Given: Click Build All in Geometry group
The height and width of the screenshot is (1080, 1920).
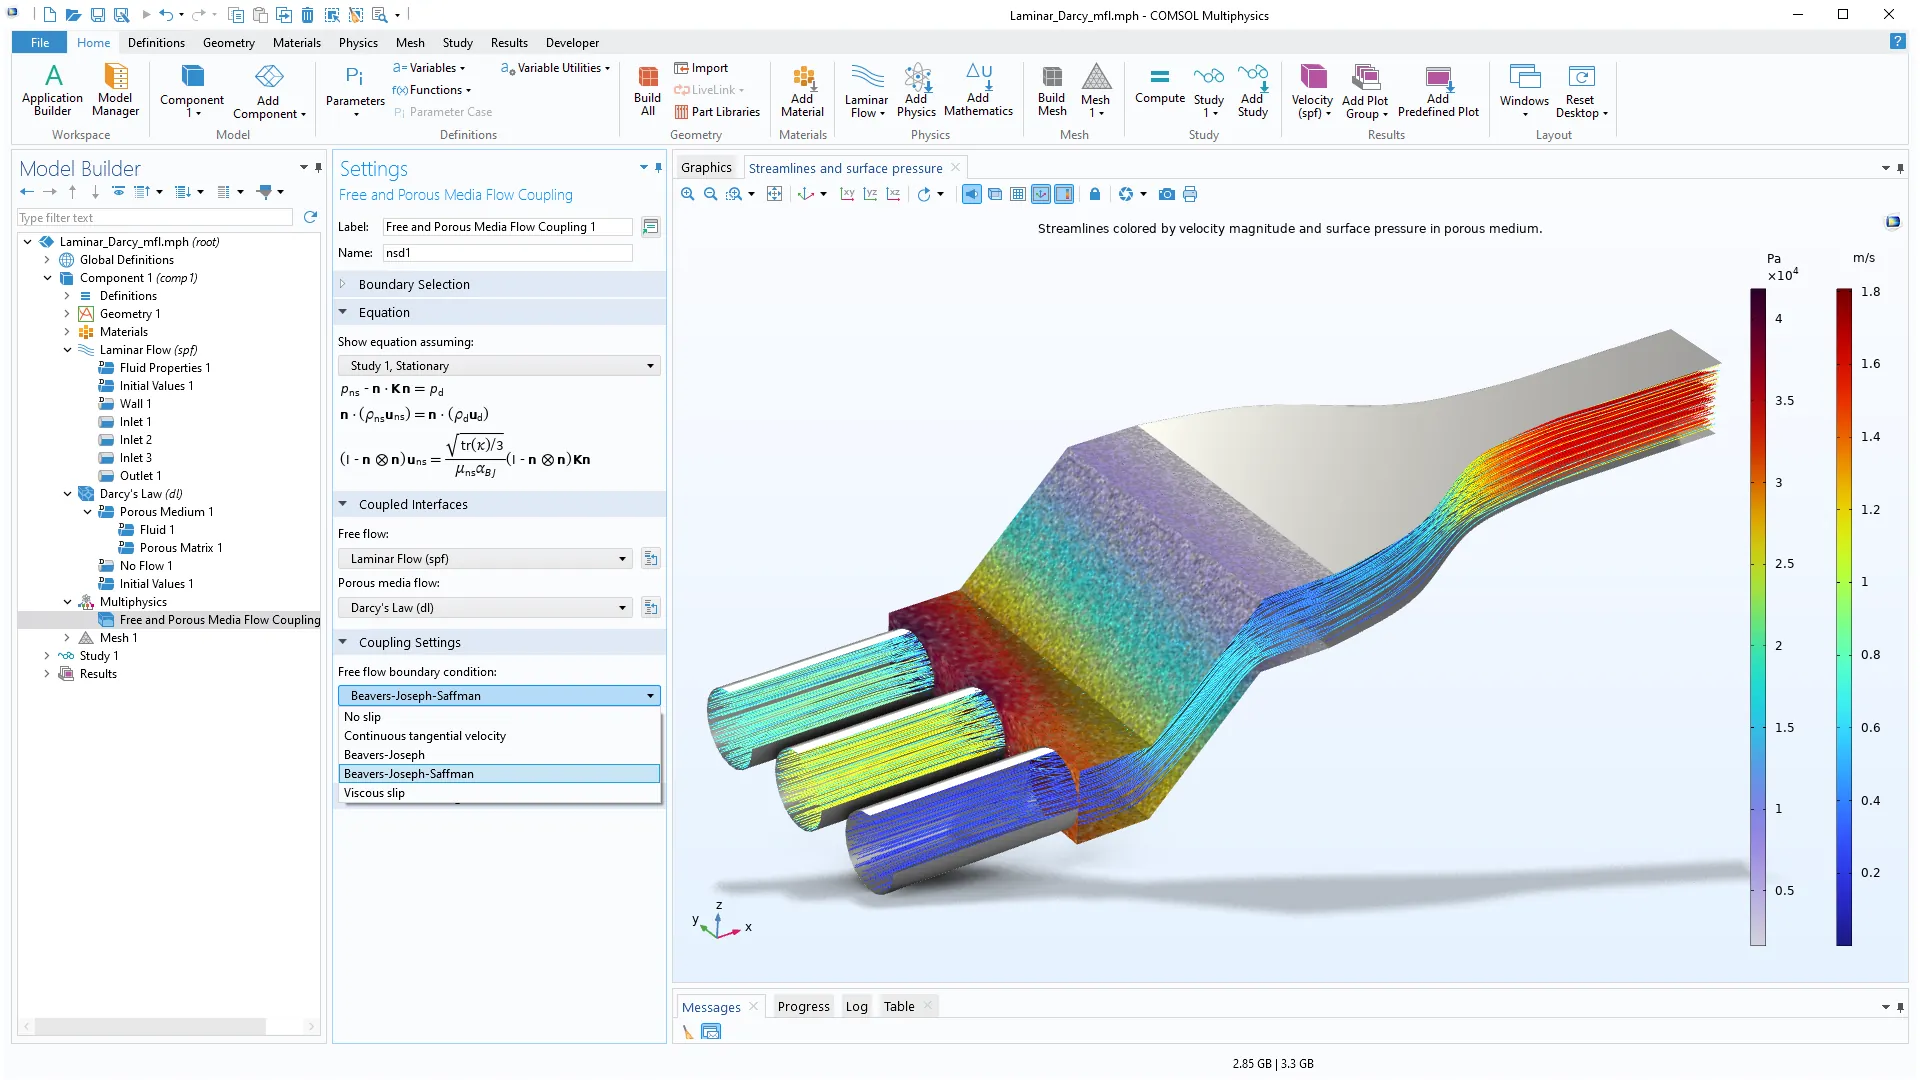Looking at the screenshot, I should pyautogui.click(x=647, y=91).
